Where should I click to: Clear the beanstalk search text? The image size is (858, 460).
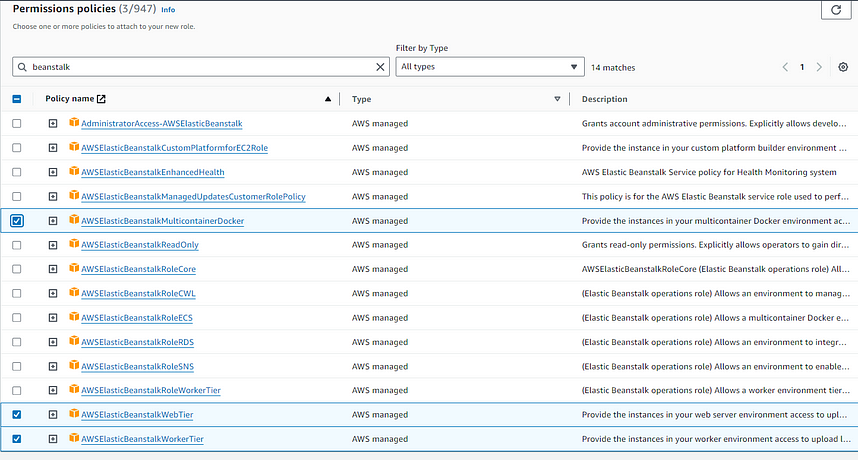pyautogui.click(x=380, y=67)
